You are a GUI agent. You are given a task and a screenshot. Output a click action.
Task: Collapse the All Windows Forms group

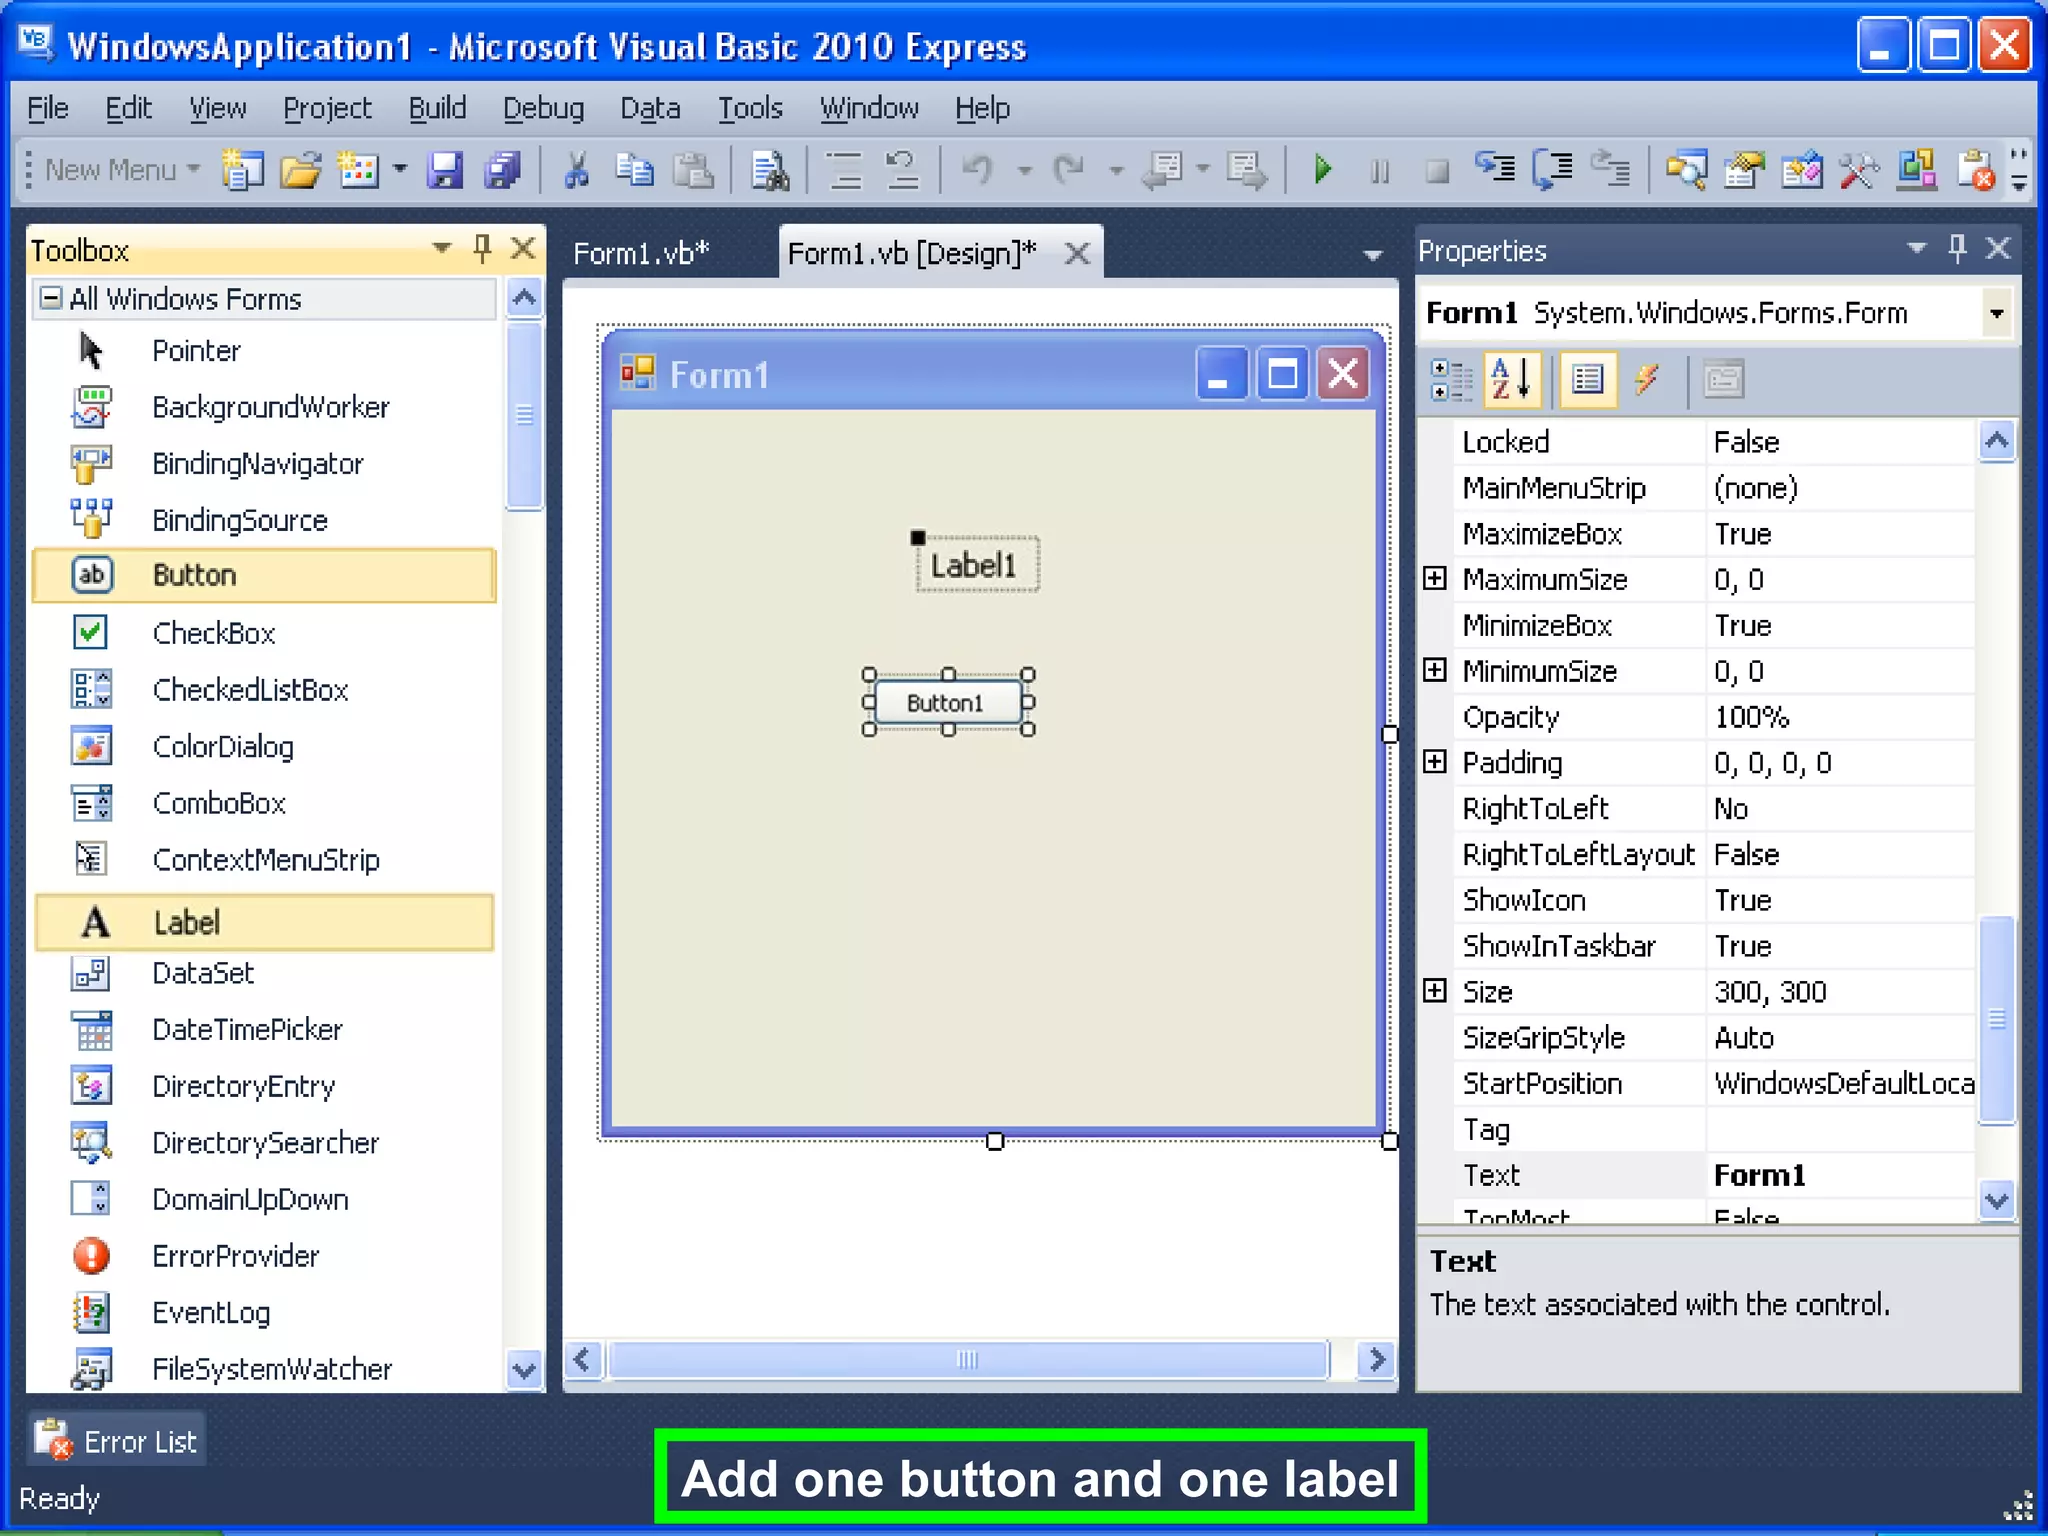coord(50,298)
